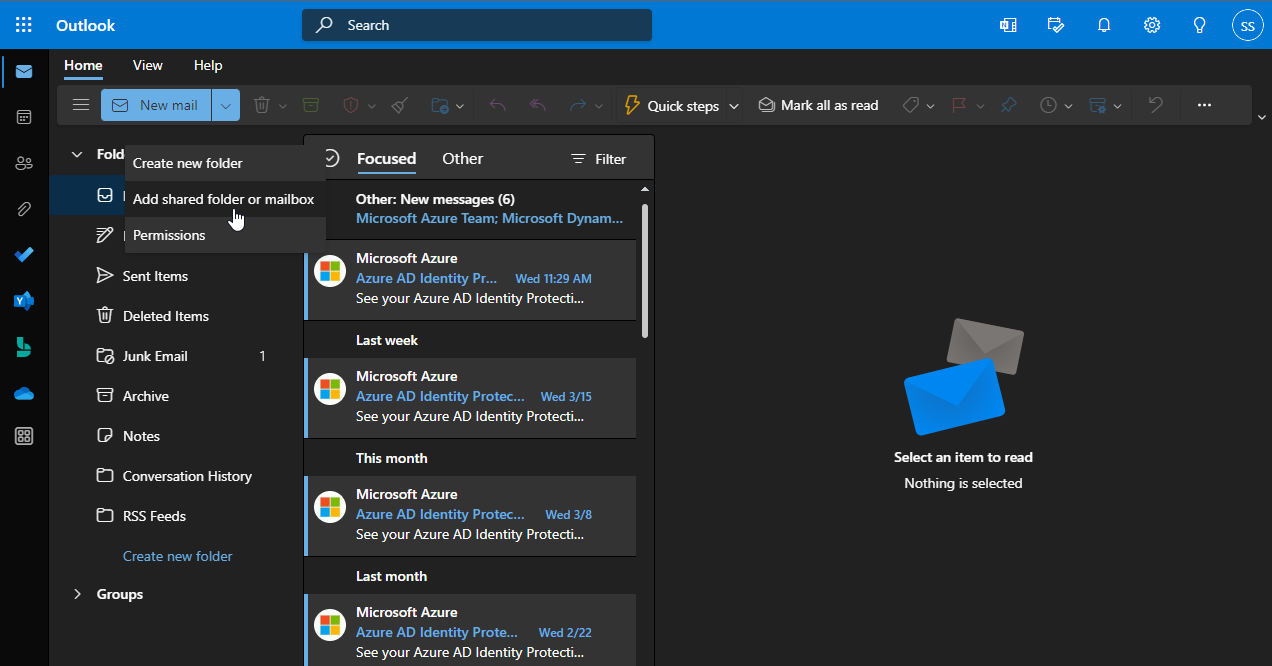Viewport: 1272px width, 666px height.
Task: Open the Categorize tag dropdown arrow
Action: click(x=930, y=106)
